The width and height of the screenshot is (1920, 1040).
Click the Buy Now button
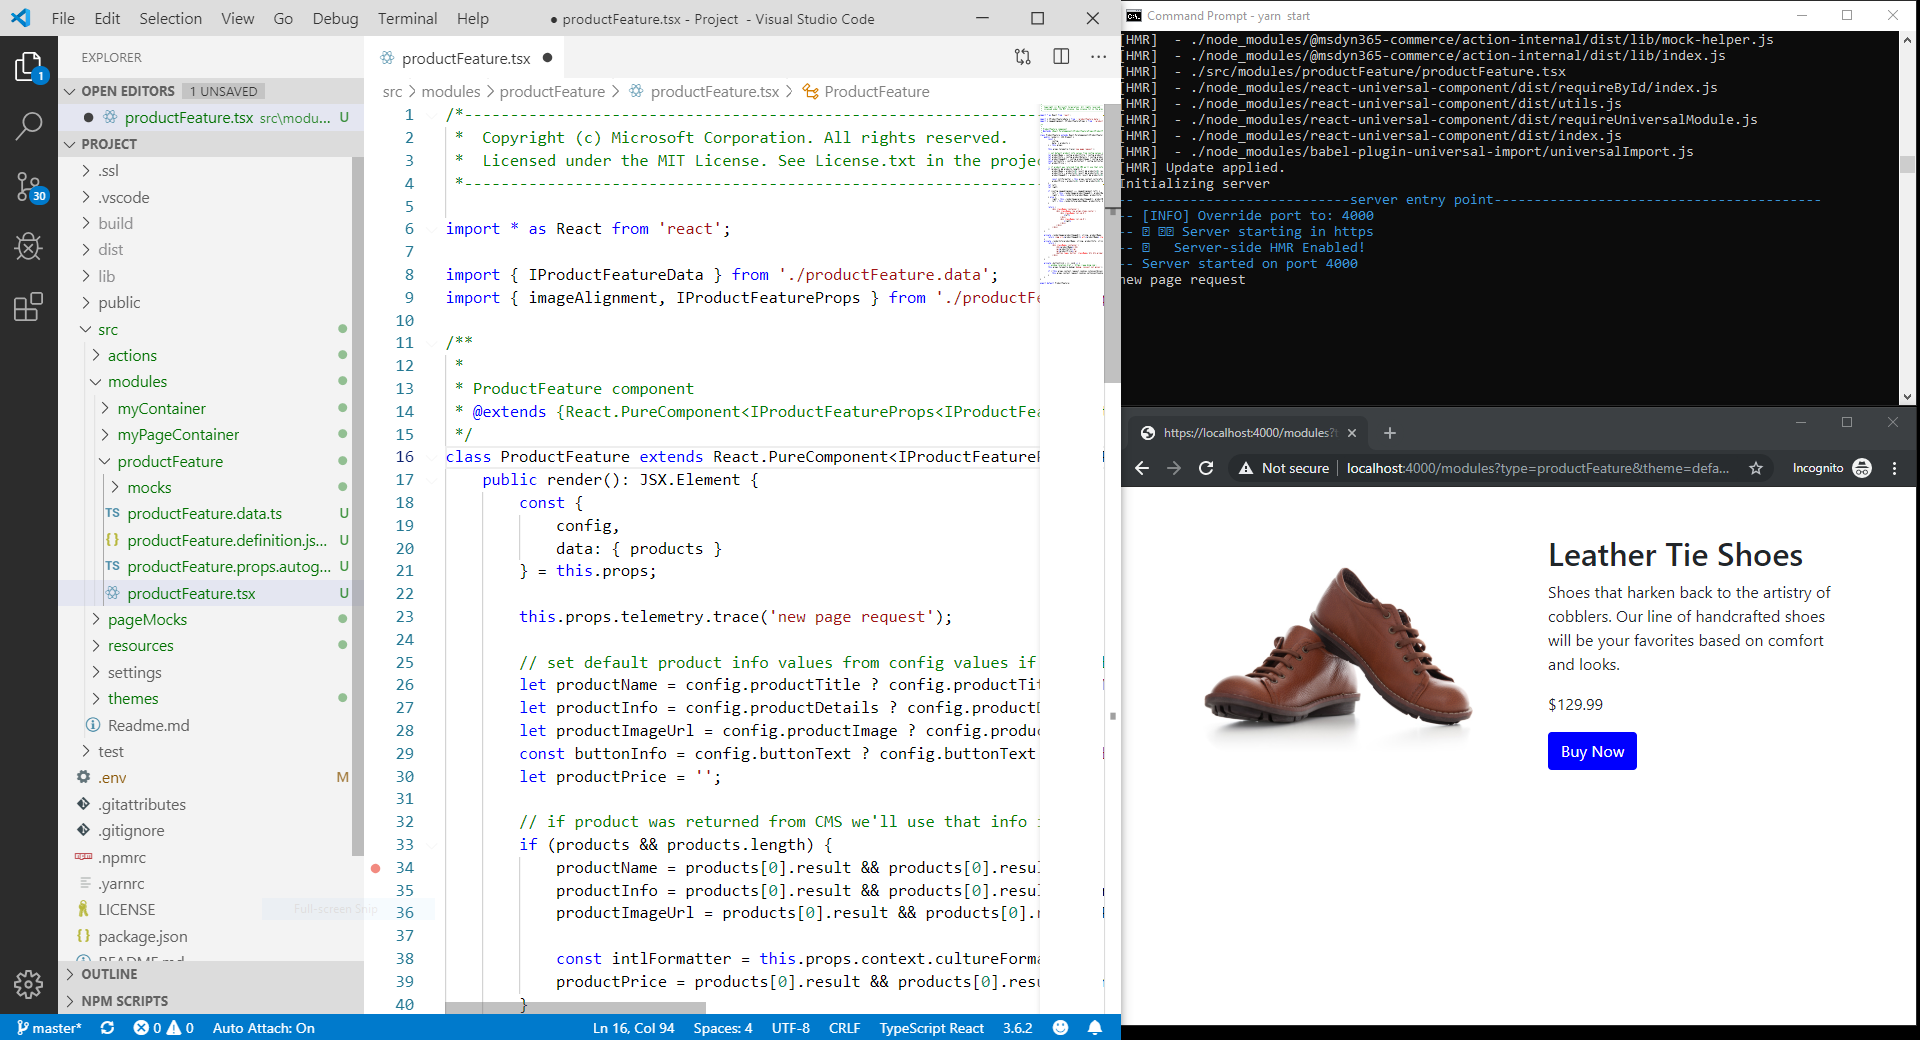point(1592,752)
